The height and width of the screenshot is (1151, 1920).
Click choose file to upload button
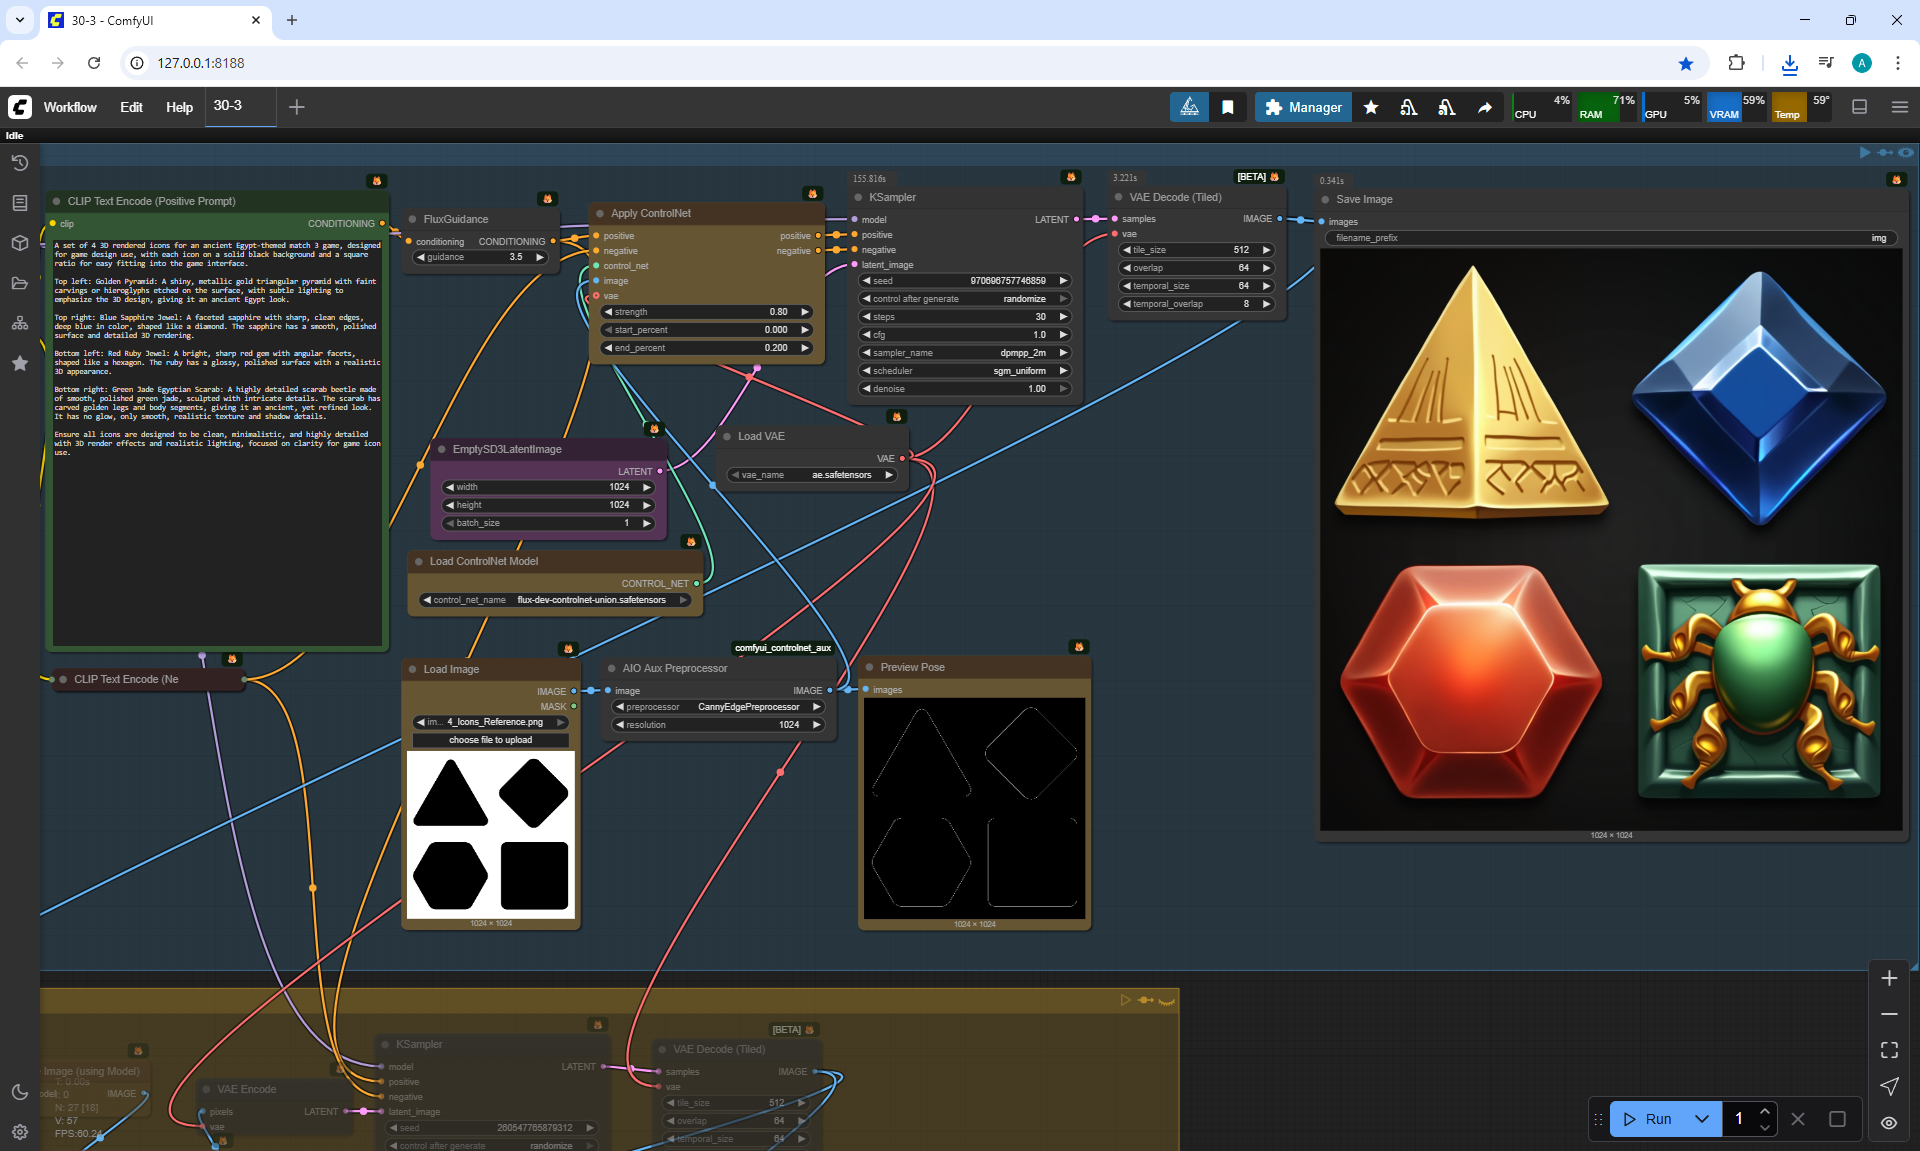[490, 740]
